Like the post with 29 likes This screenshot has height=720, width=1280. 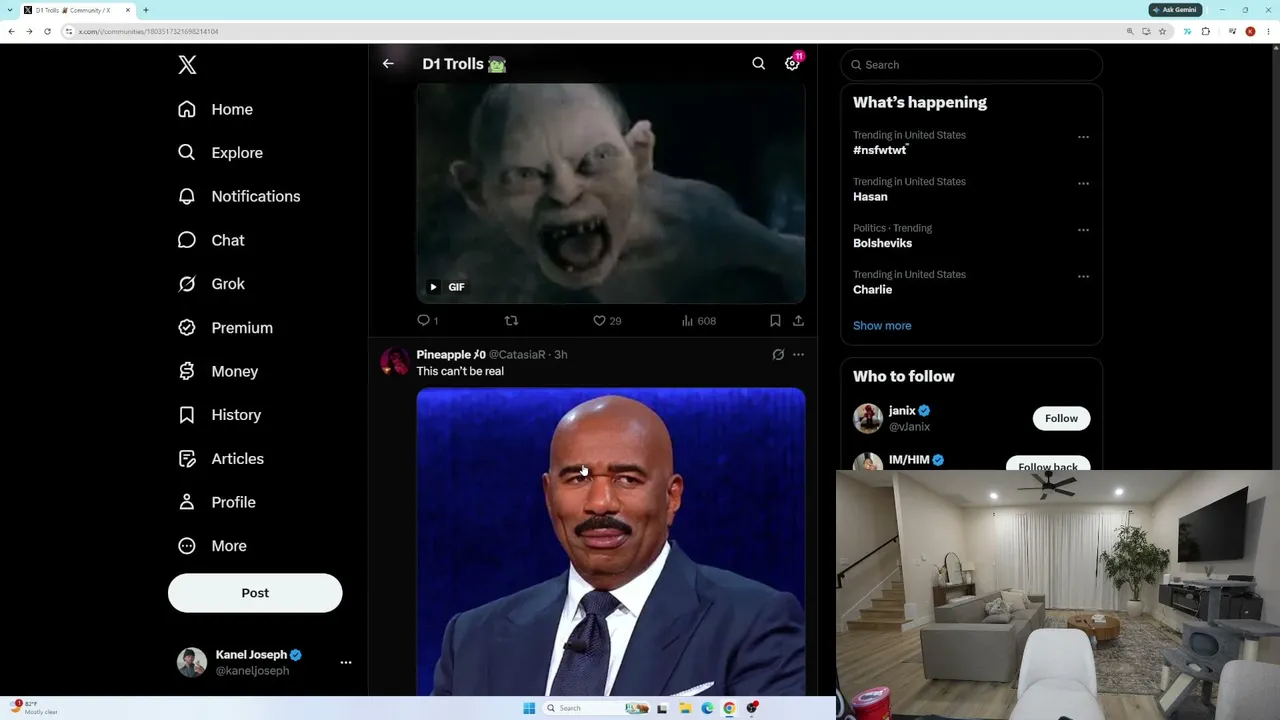tap(607, 321)
